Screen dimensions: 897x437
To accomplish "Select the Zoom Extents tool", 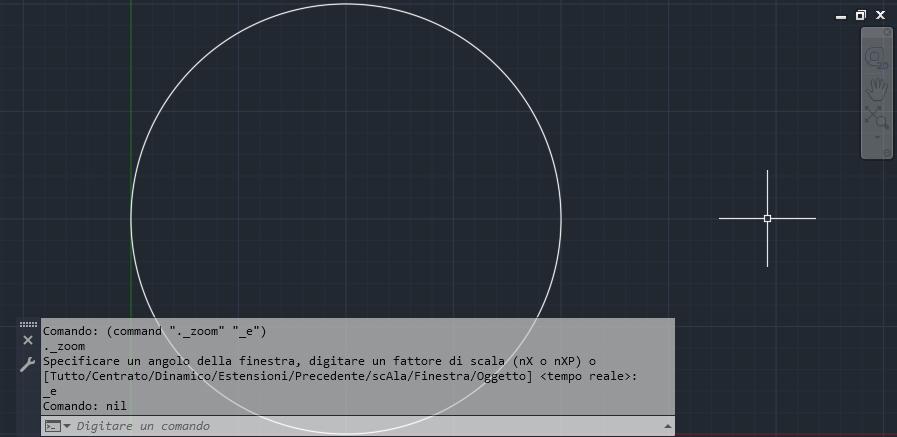I will [876, 117].
